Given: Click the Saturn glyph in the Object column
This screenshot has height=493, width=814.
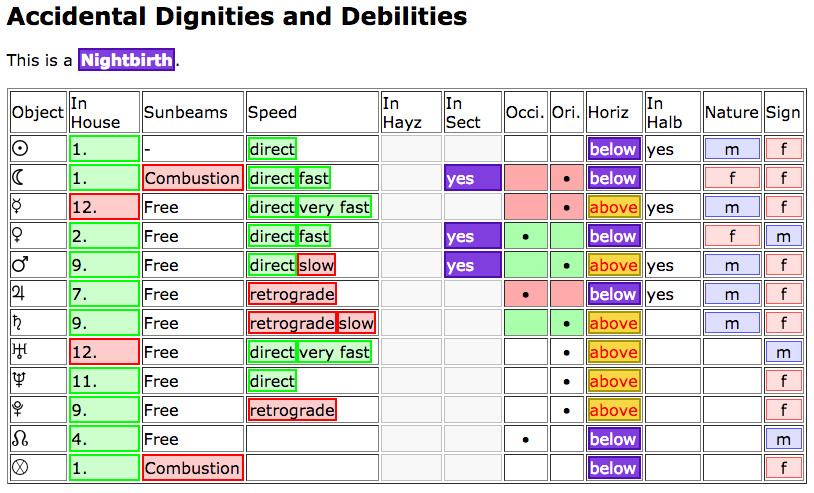Looking at the screenshot, I should tap(17, 323).
